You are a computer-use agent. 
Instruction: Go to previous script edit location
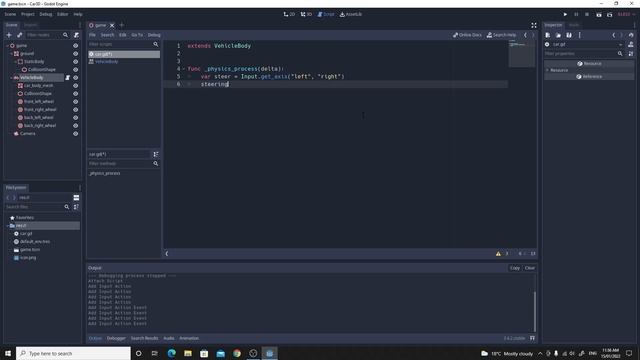point(526,35)
